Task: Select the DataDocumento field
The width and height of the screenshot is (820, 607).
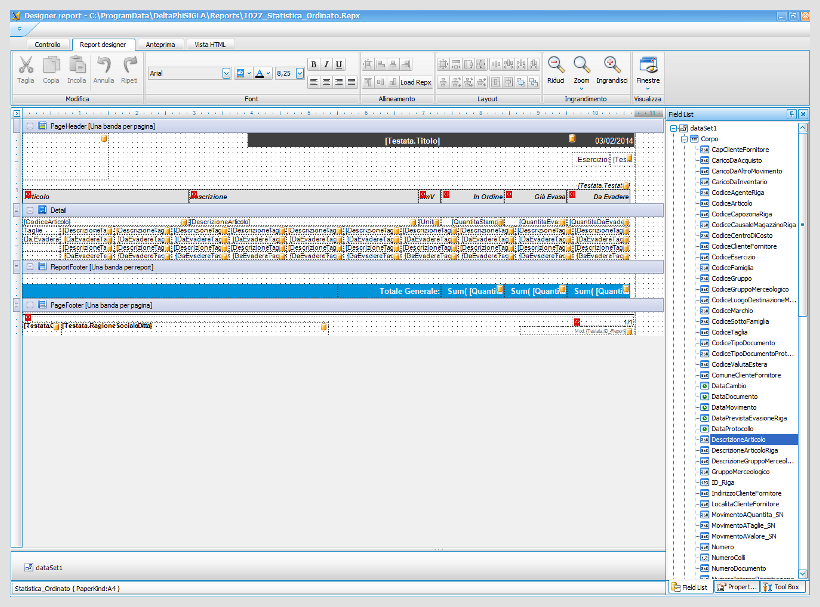Action: [x=734, y=397]
